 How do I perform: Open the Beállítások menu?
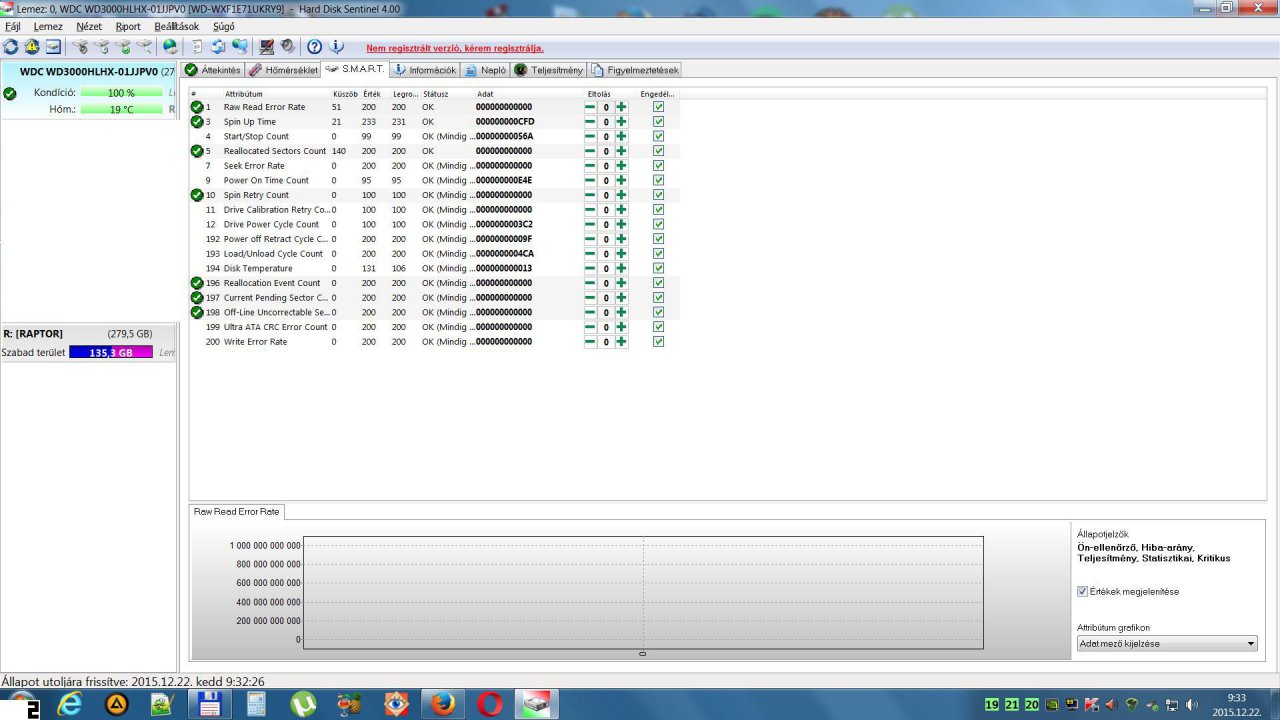(x=177, y=26)
